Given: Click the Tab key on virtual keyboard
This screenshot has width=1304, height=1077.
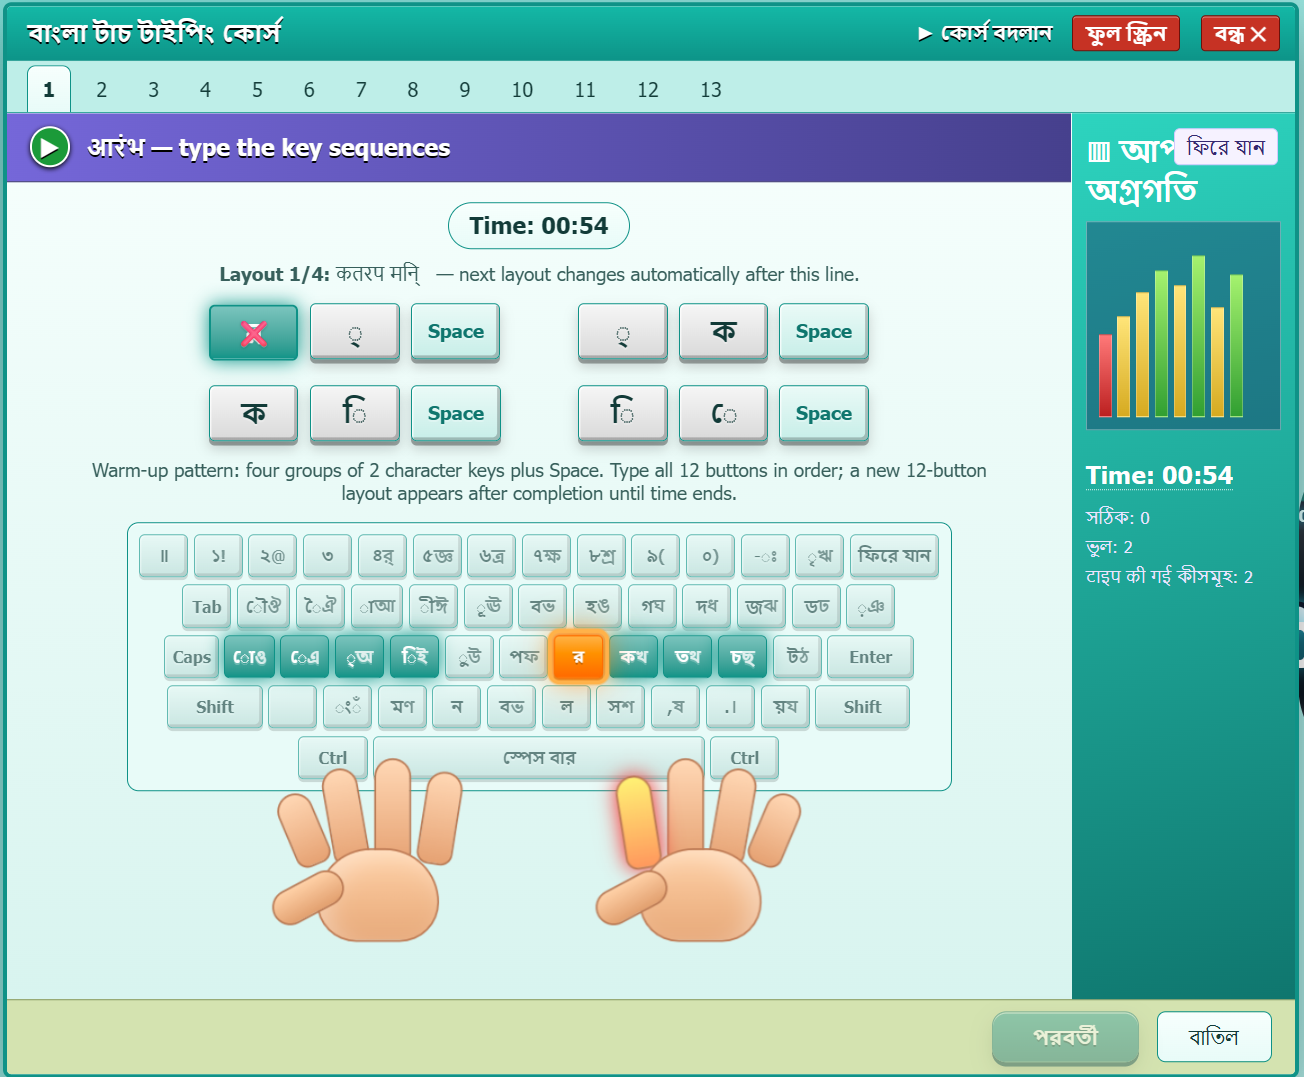Looking at the screenshot, I should (207, 607).
